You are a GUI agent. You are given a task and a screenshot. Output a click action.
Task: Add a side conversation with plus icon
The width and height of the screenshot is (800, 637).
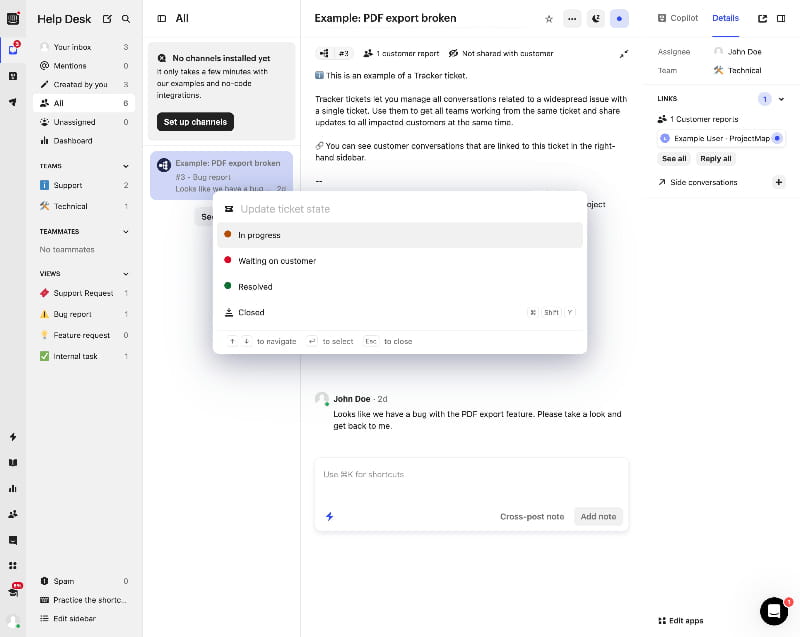[x=779, y=182]
